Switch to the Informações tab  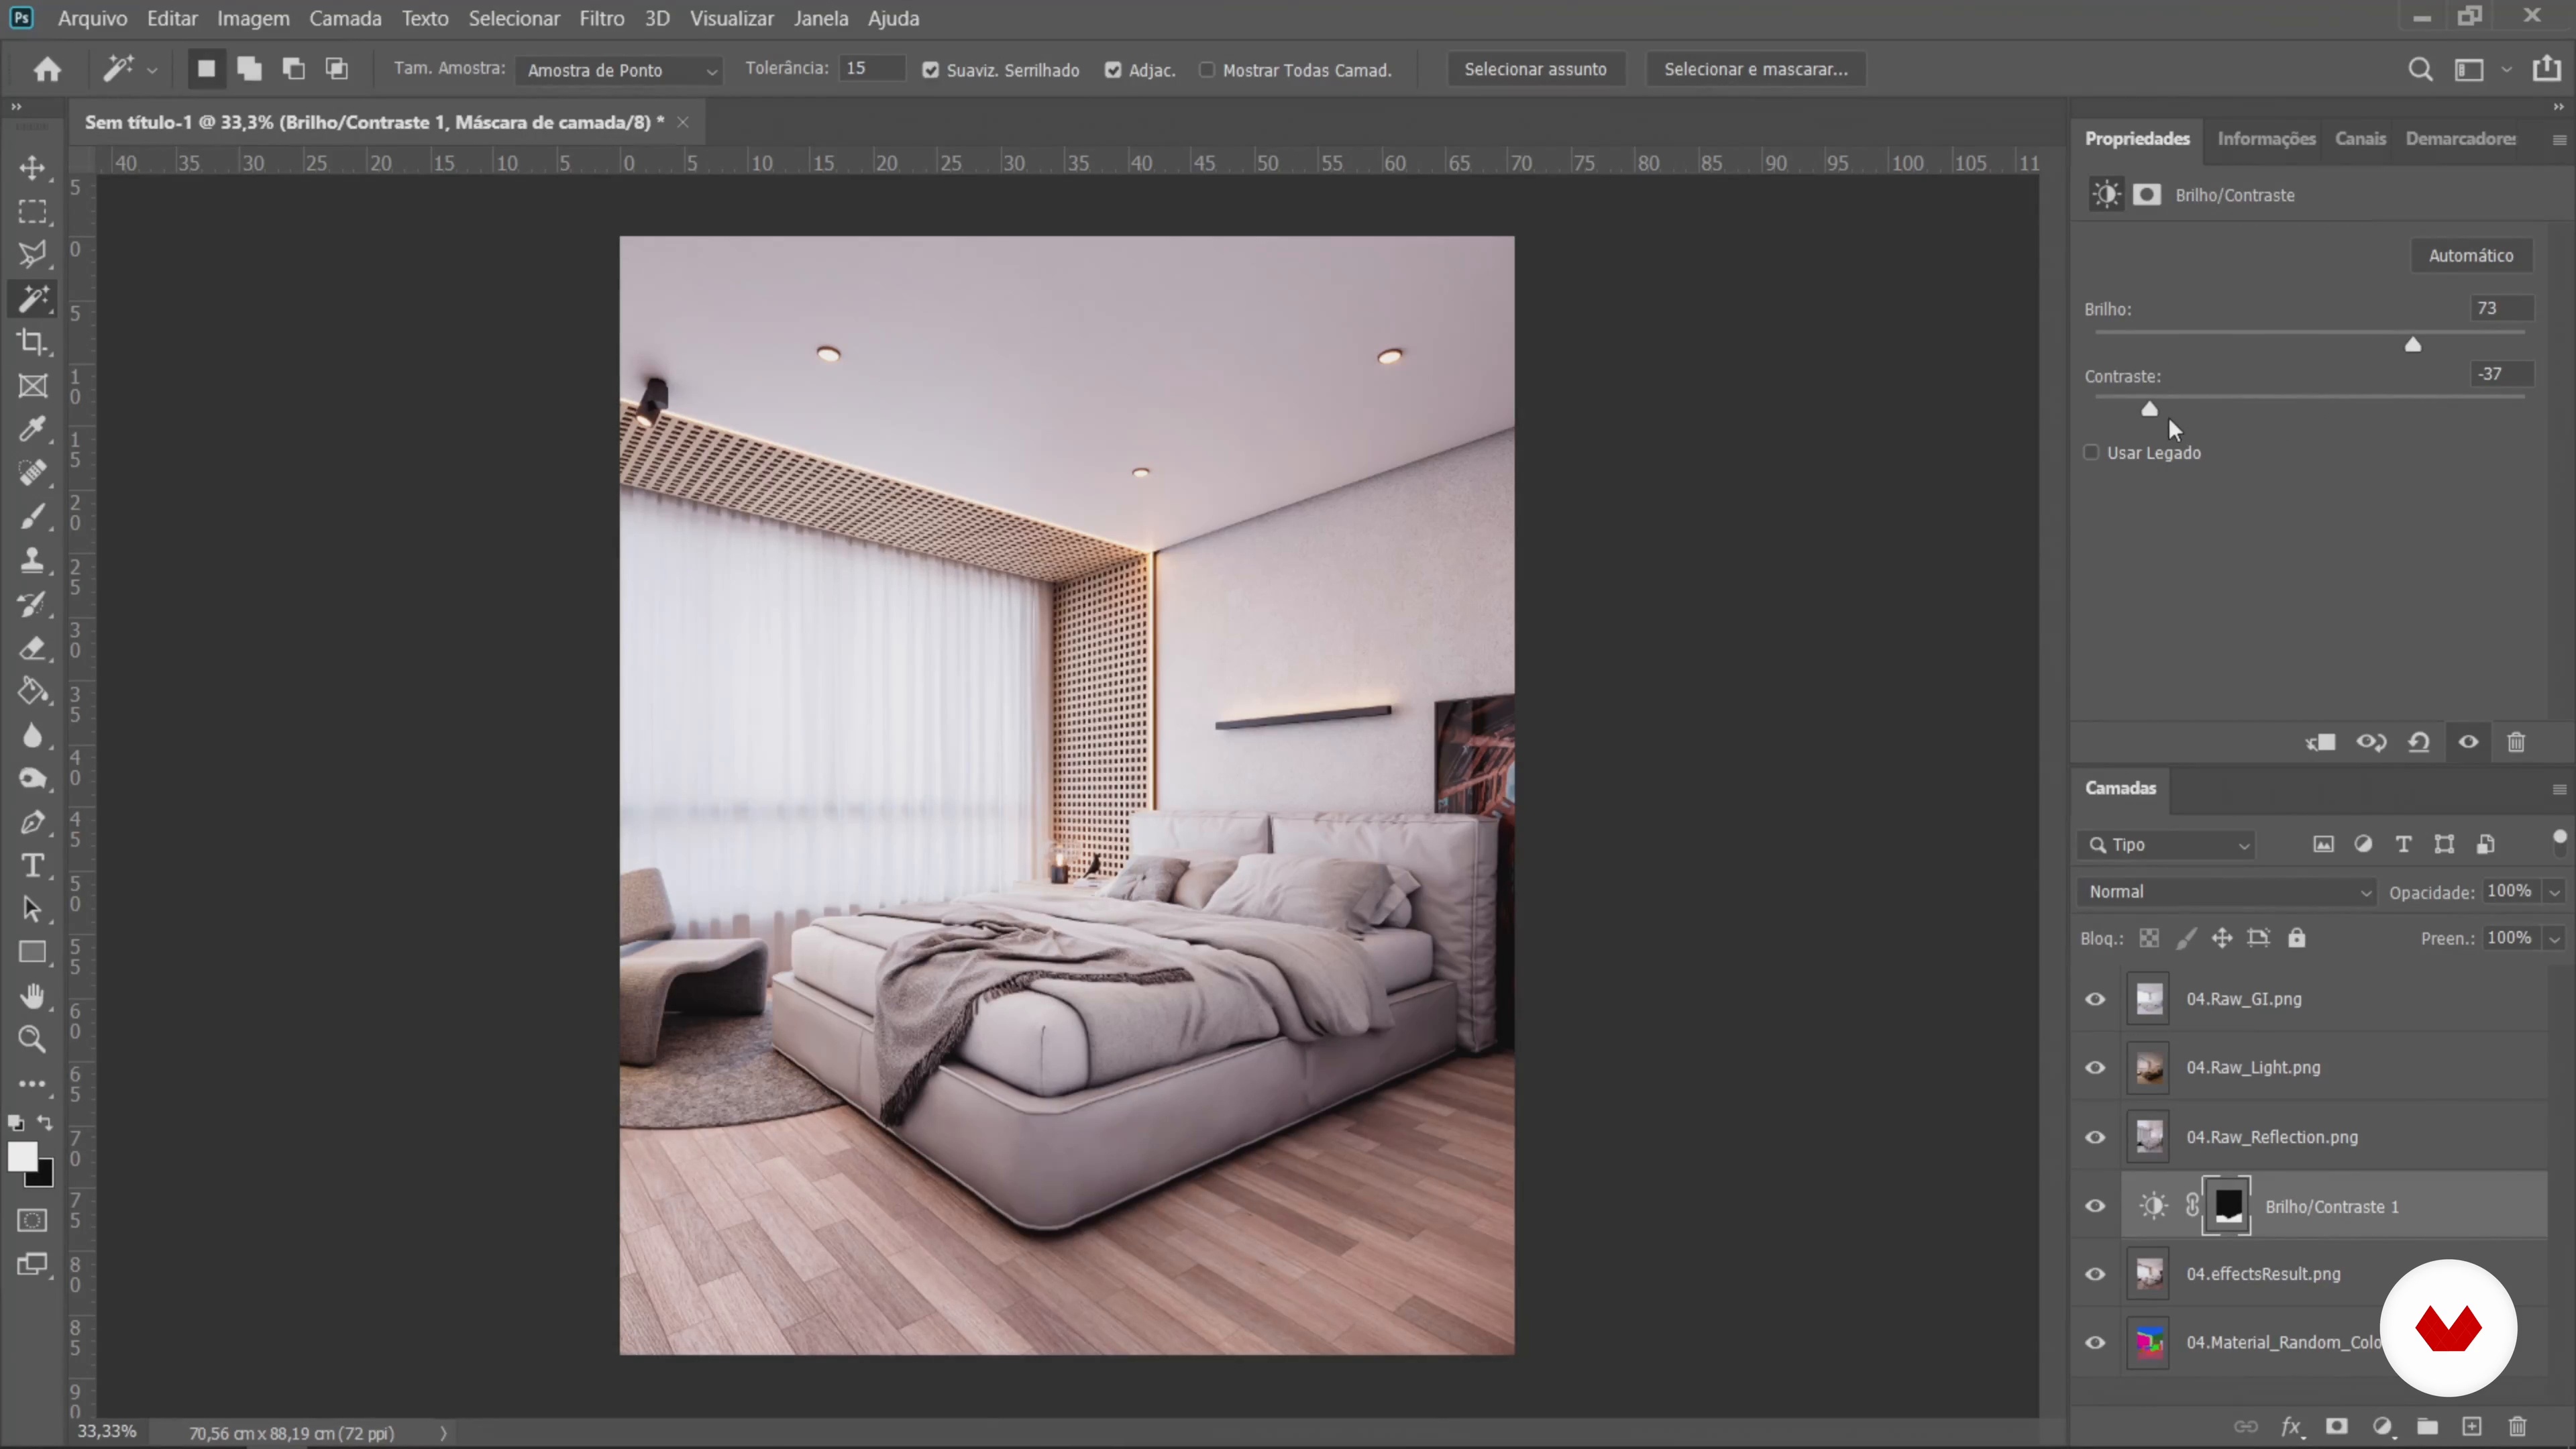pos(2266,139)
